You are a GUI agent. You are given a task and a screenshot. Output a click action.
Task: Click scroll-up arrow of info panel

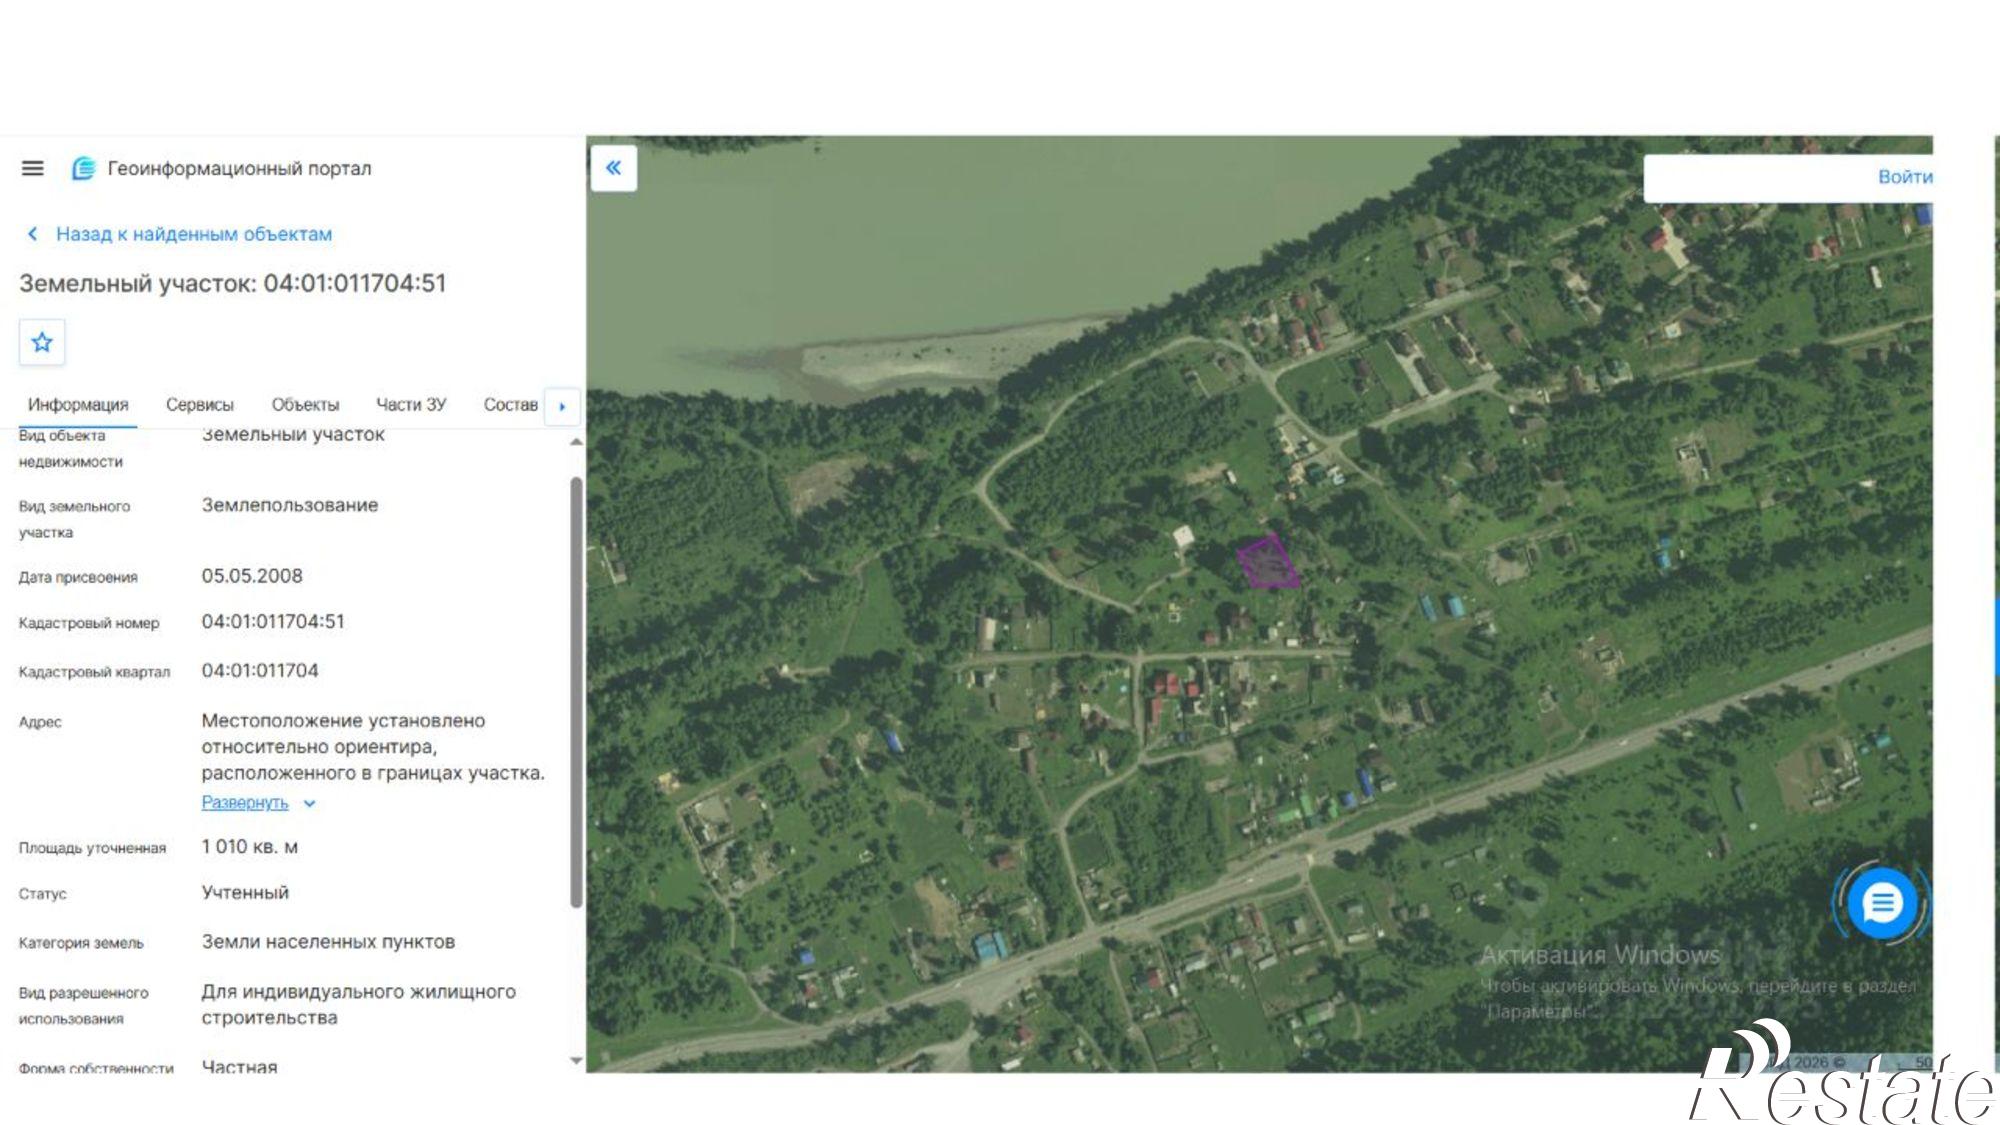[576, 441]
